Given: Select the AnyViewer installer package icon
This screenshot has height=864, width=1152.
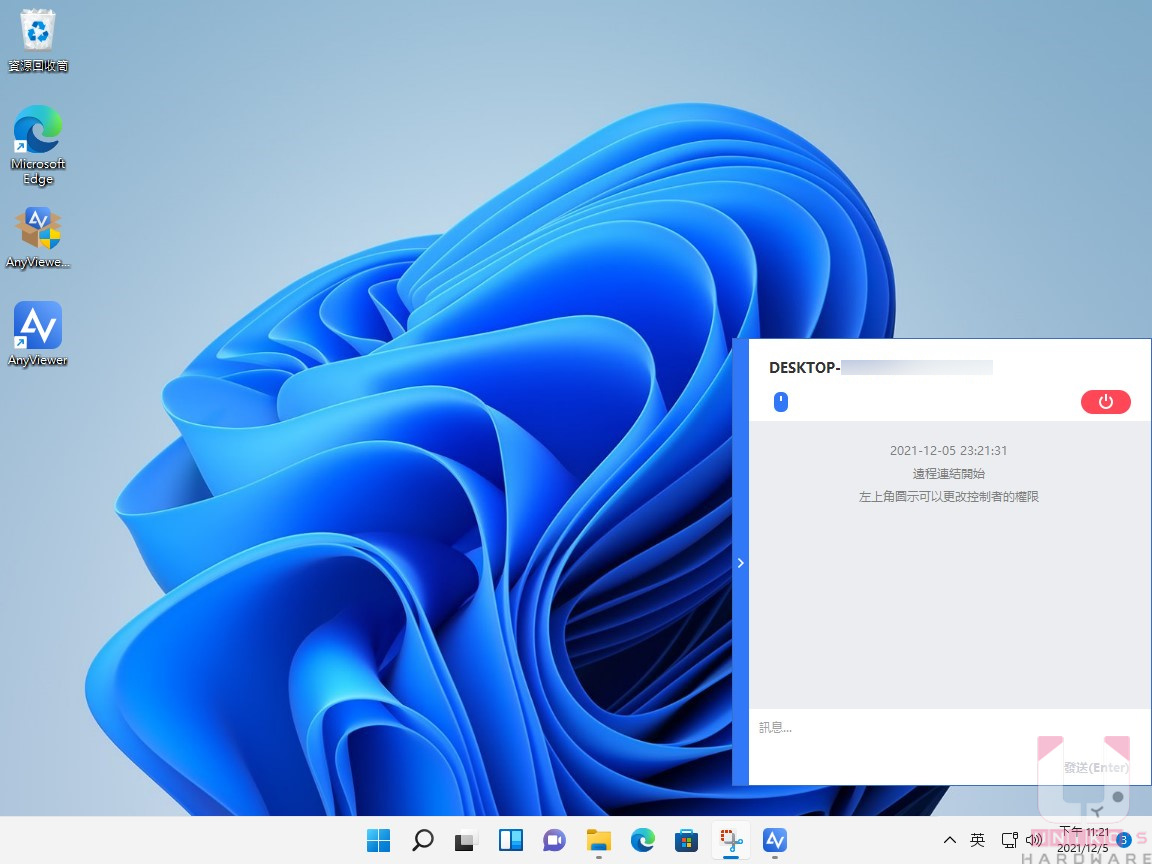Looking at the screenshot, I should coord(37,237).
